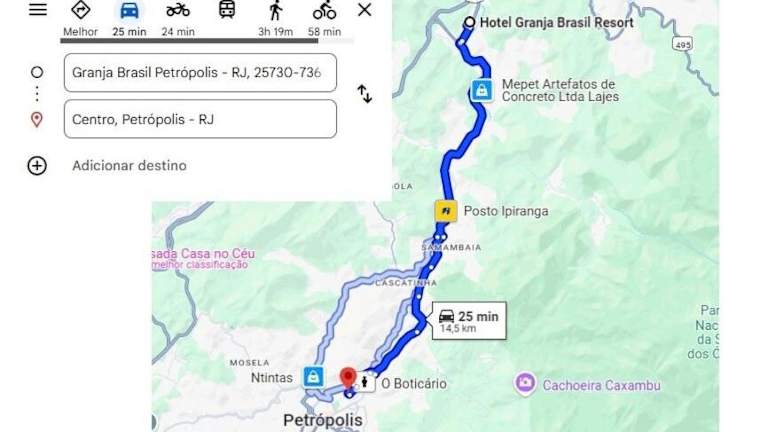Edit the Centro, Petrópolis destination field

[x=200, y=119]
